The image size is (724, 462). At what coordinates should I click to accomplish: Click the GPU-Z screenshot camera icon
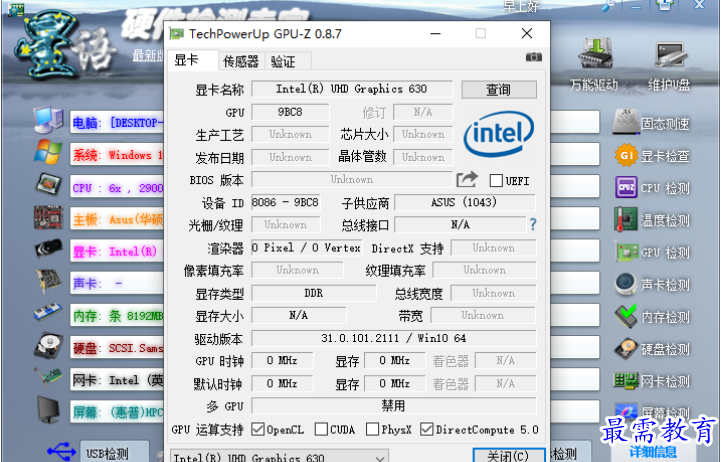click(x=533, y=57)
